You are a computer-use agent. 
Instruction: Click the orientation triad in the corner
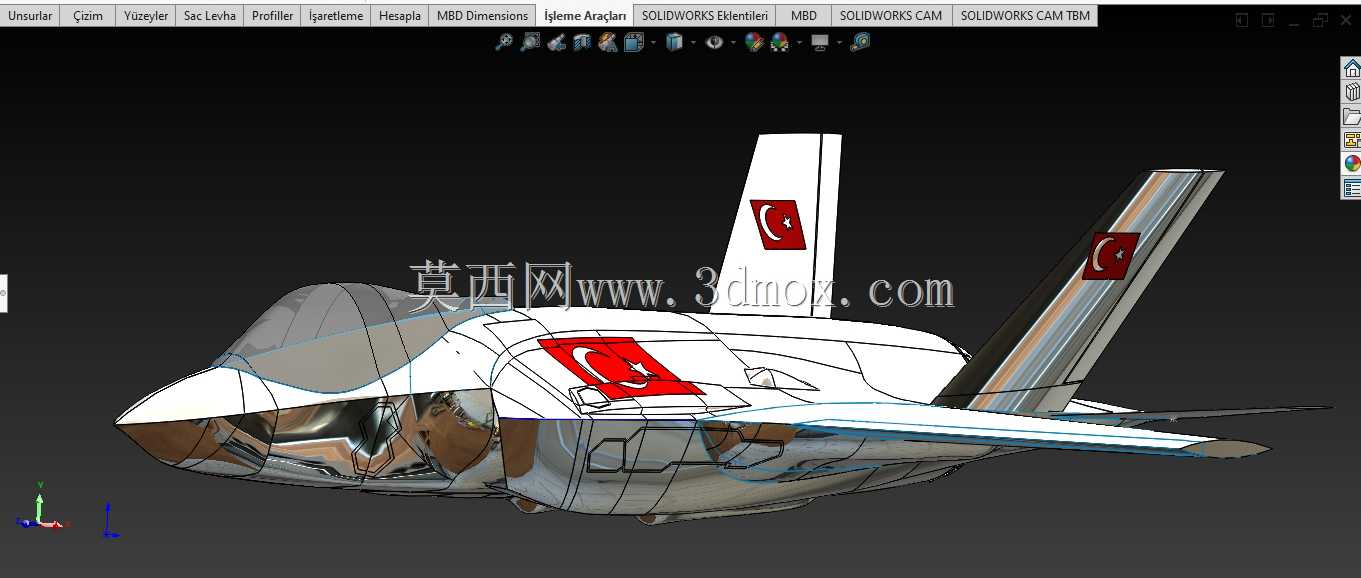[40, 507]
